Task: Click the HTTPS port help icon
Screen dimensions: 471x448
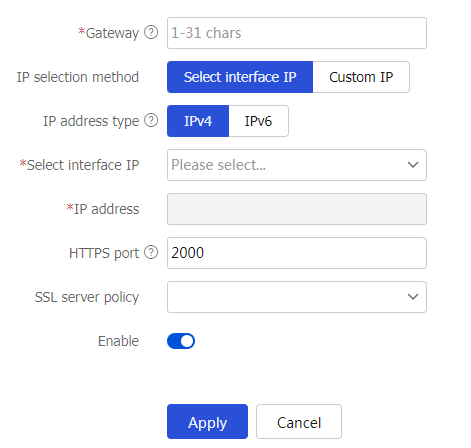Action: [x=151, y=253]
